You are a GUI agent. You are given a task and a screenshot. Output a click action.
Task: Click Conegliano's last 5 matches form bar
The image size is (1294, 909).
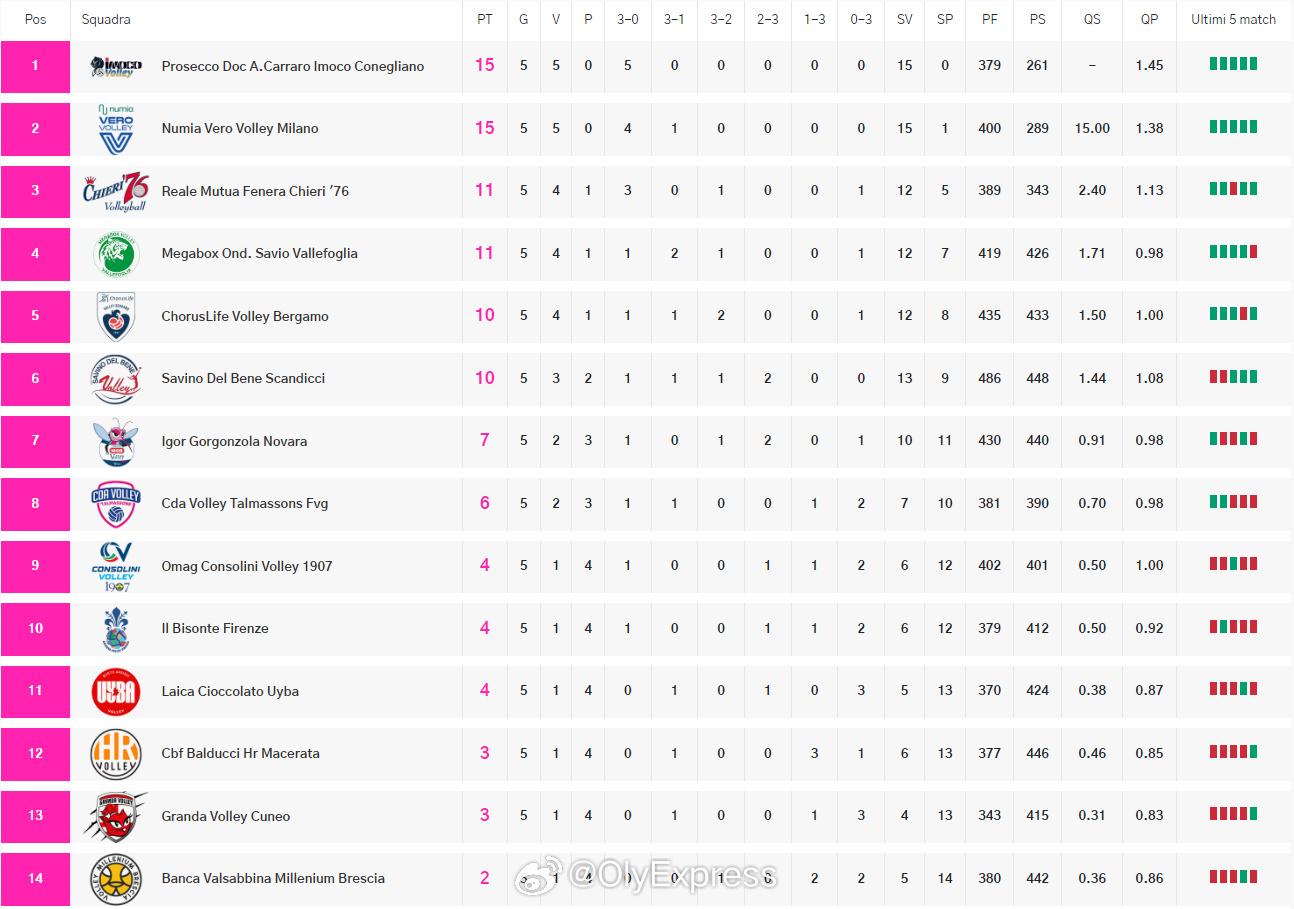(x=1234, y=64)
